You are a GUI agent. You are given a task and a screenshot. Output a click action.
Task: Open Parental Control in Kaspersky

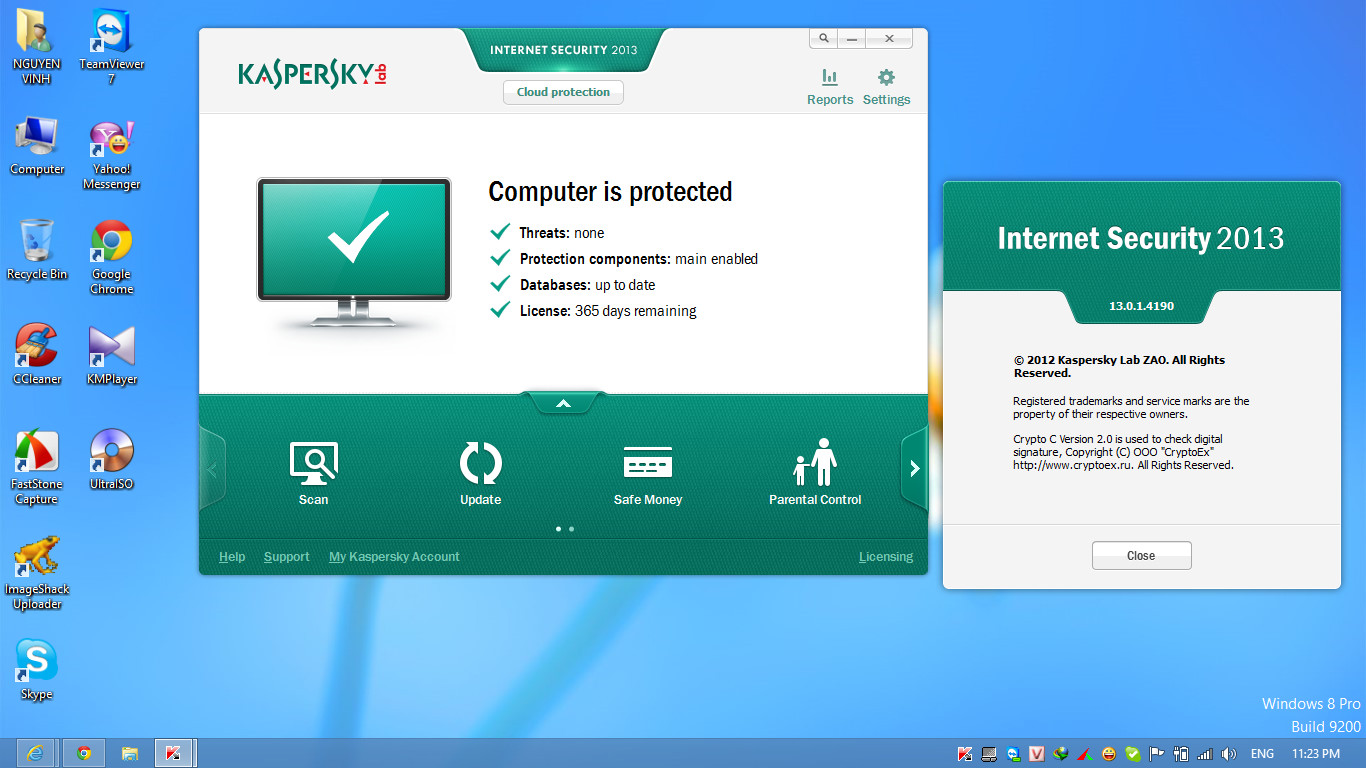pyautogui.click(x=815, y=472)
